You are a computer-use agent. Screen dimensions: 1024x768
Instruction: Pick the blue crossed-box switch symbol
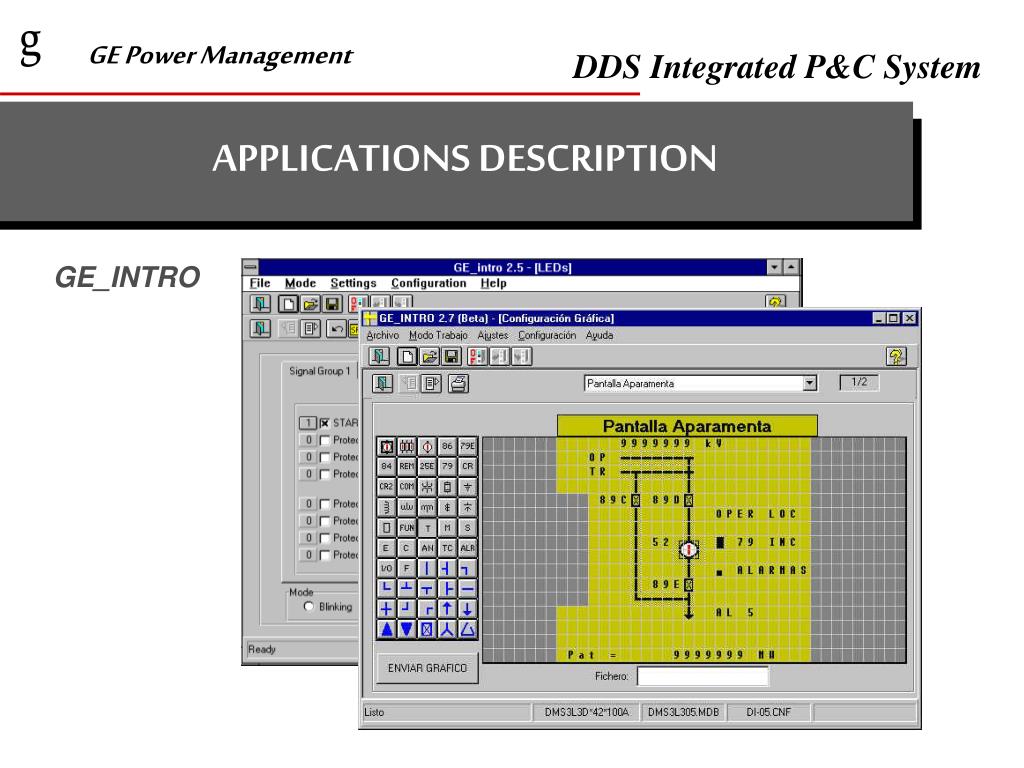click(x=427, y=629)
